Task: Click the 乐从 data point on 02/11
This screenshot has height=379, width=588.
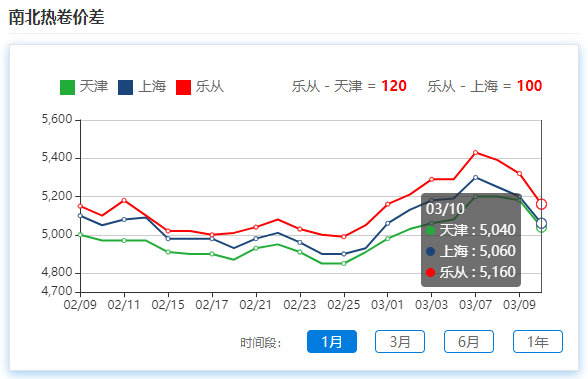Action: click(x=124, y=200)
